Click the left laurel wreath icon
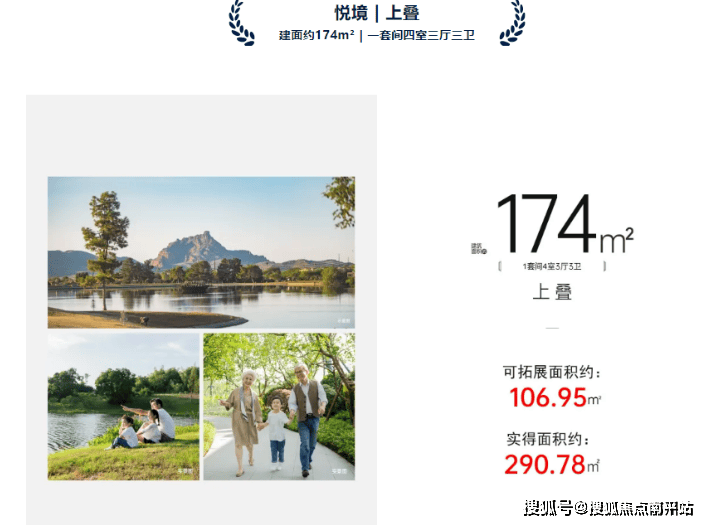The height and width of the screenshot is (525, 708). 242,23
